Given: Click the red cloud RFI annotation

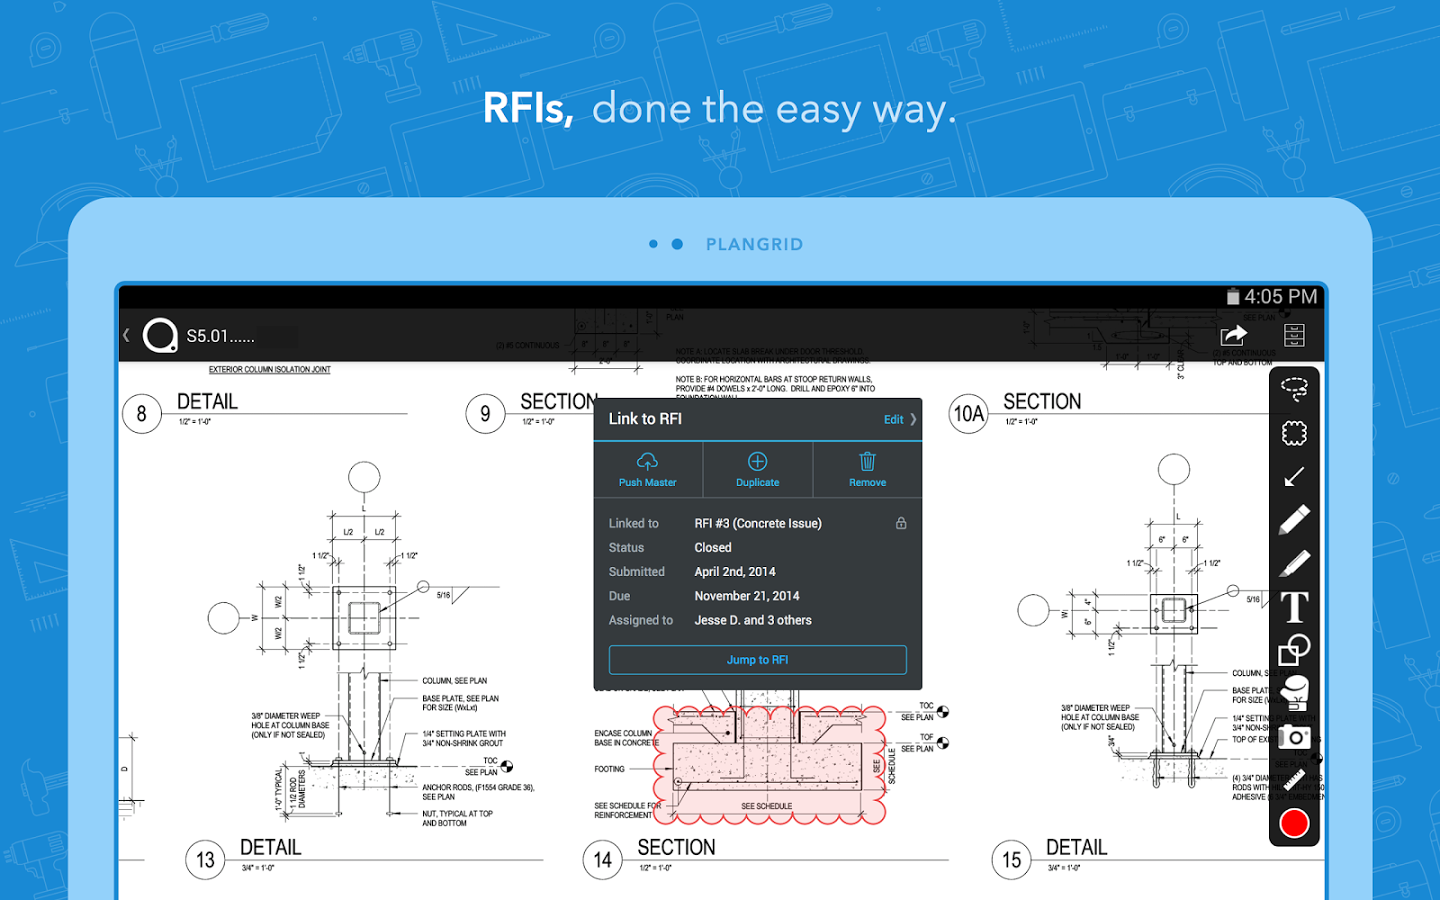Looking at the screenshot, I should point(770,765).
